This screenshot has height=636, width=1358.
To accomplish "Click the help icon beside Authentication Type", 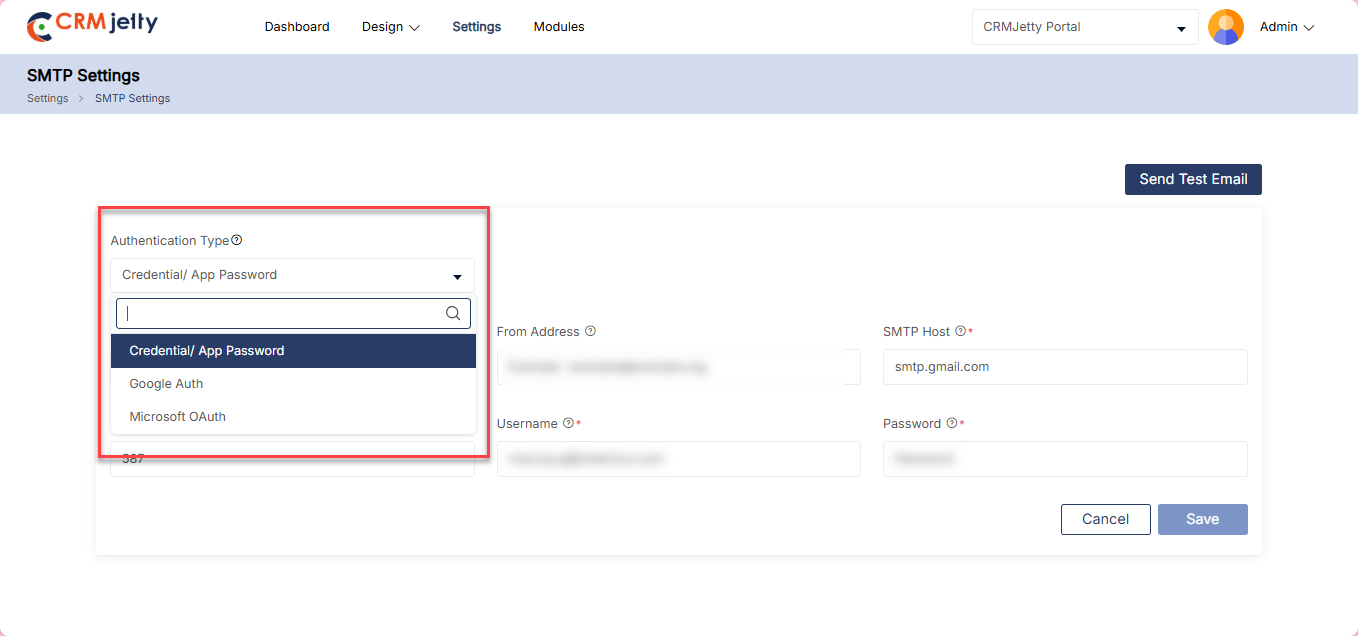I will coord(237,240).
